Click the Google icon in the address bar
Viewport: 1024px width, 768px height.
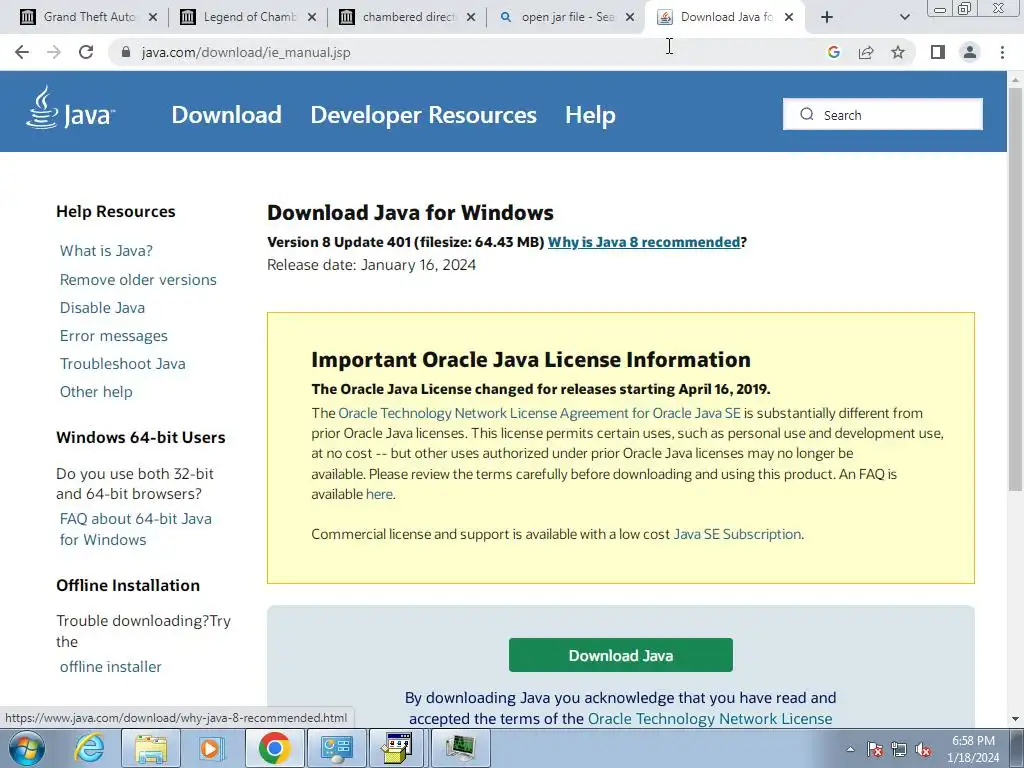click(833, 52)
